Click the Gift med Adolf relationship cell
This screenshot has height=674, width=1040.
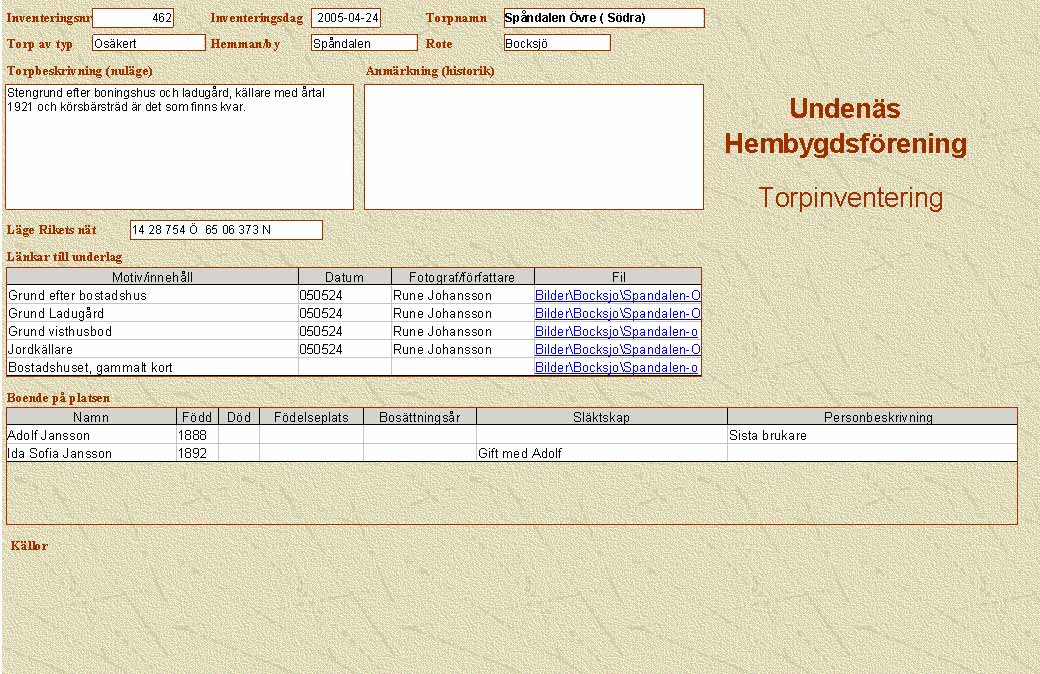click(601, 454)
